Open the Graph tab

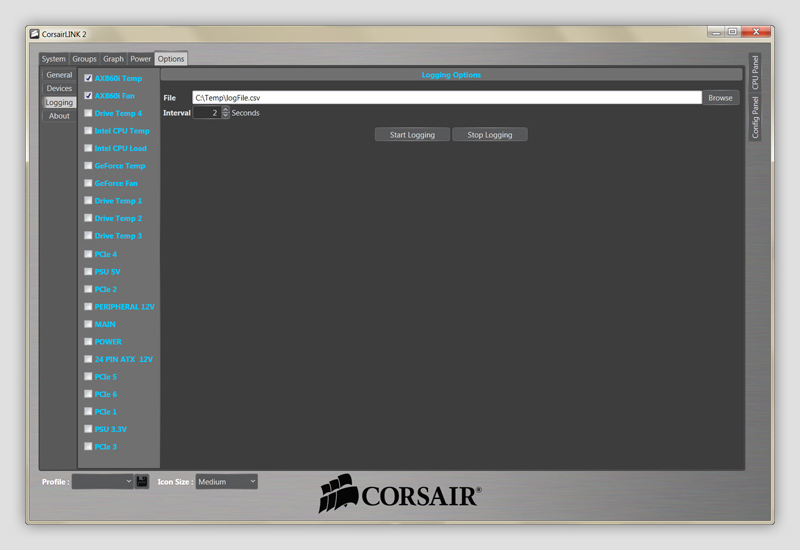[x=113, y=59]
